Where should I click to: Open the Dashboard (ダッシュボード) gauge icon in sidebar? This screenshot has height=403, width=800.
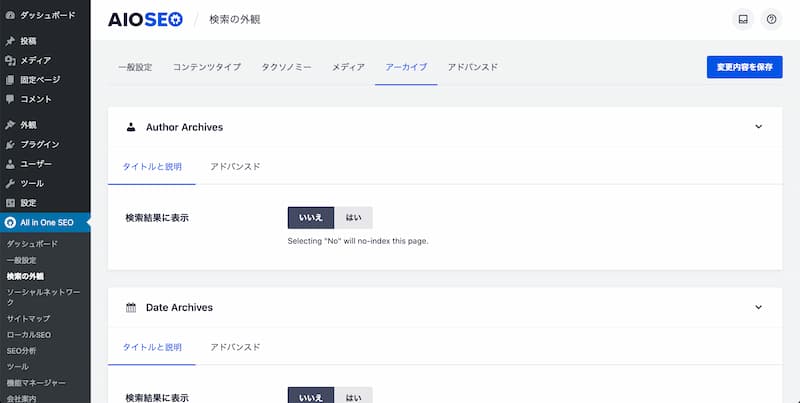(10, 15)
